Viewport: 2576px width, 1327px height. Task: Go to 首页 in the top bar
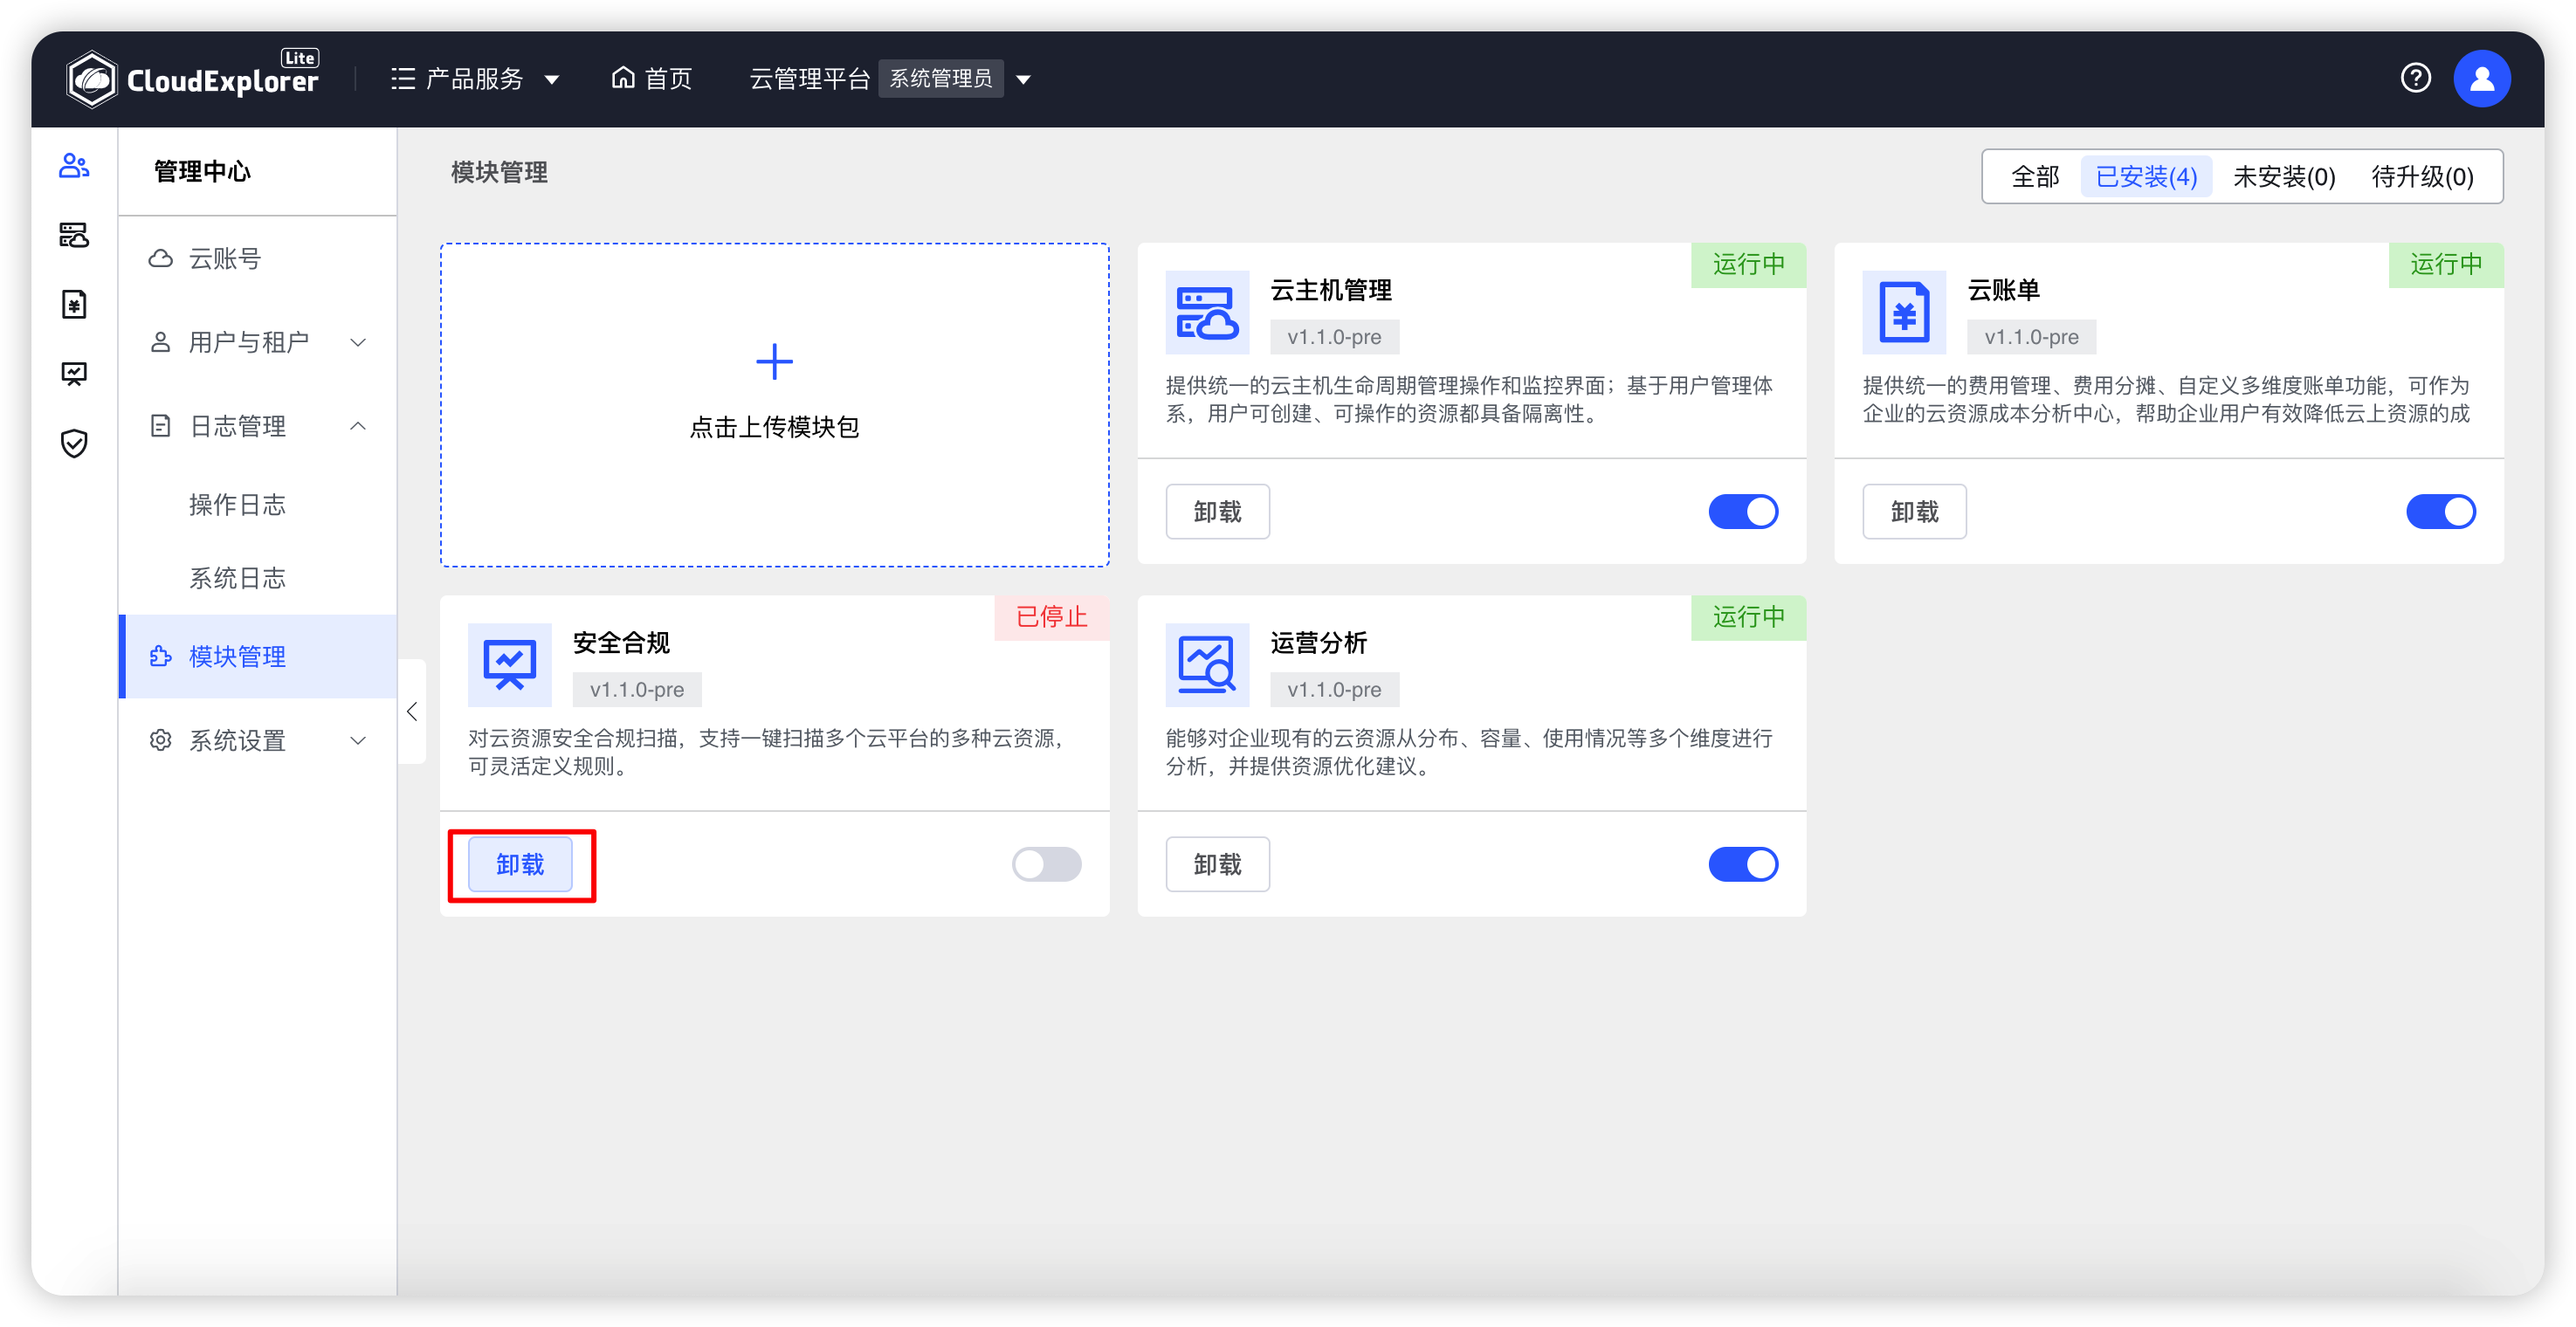pos(651,78)
